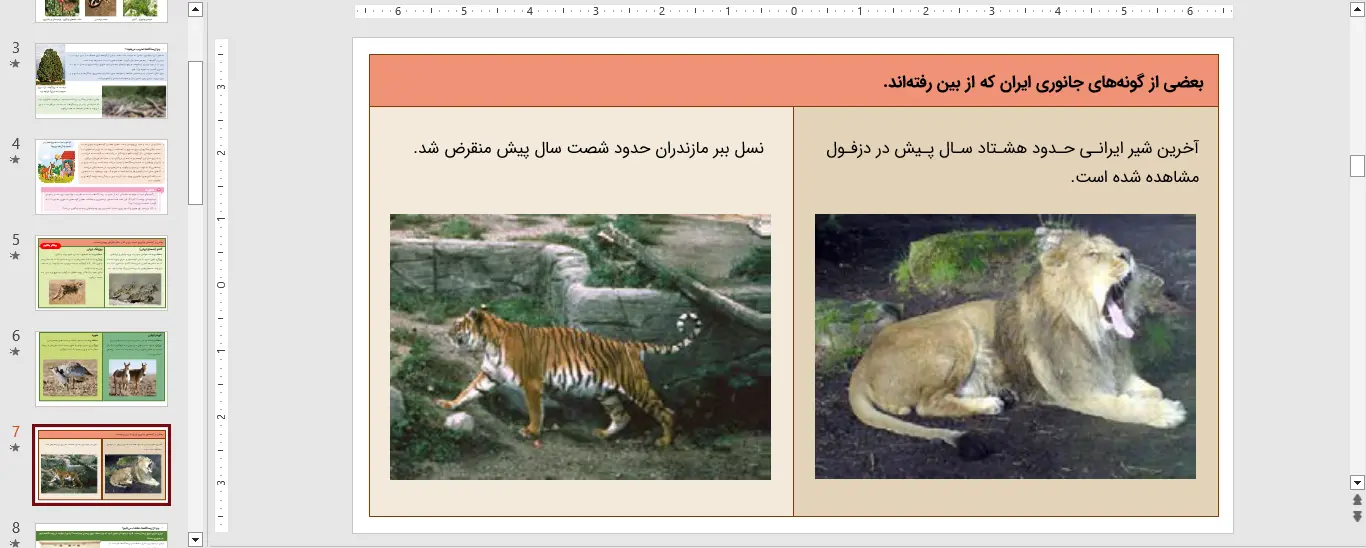The height and width of the screenshot is (548, 1366).
Task: Go to previous slide using double-up arrow
Action: pyautogui.click(x=1357, y=499)
